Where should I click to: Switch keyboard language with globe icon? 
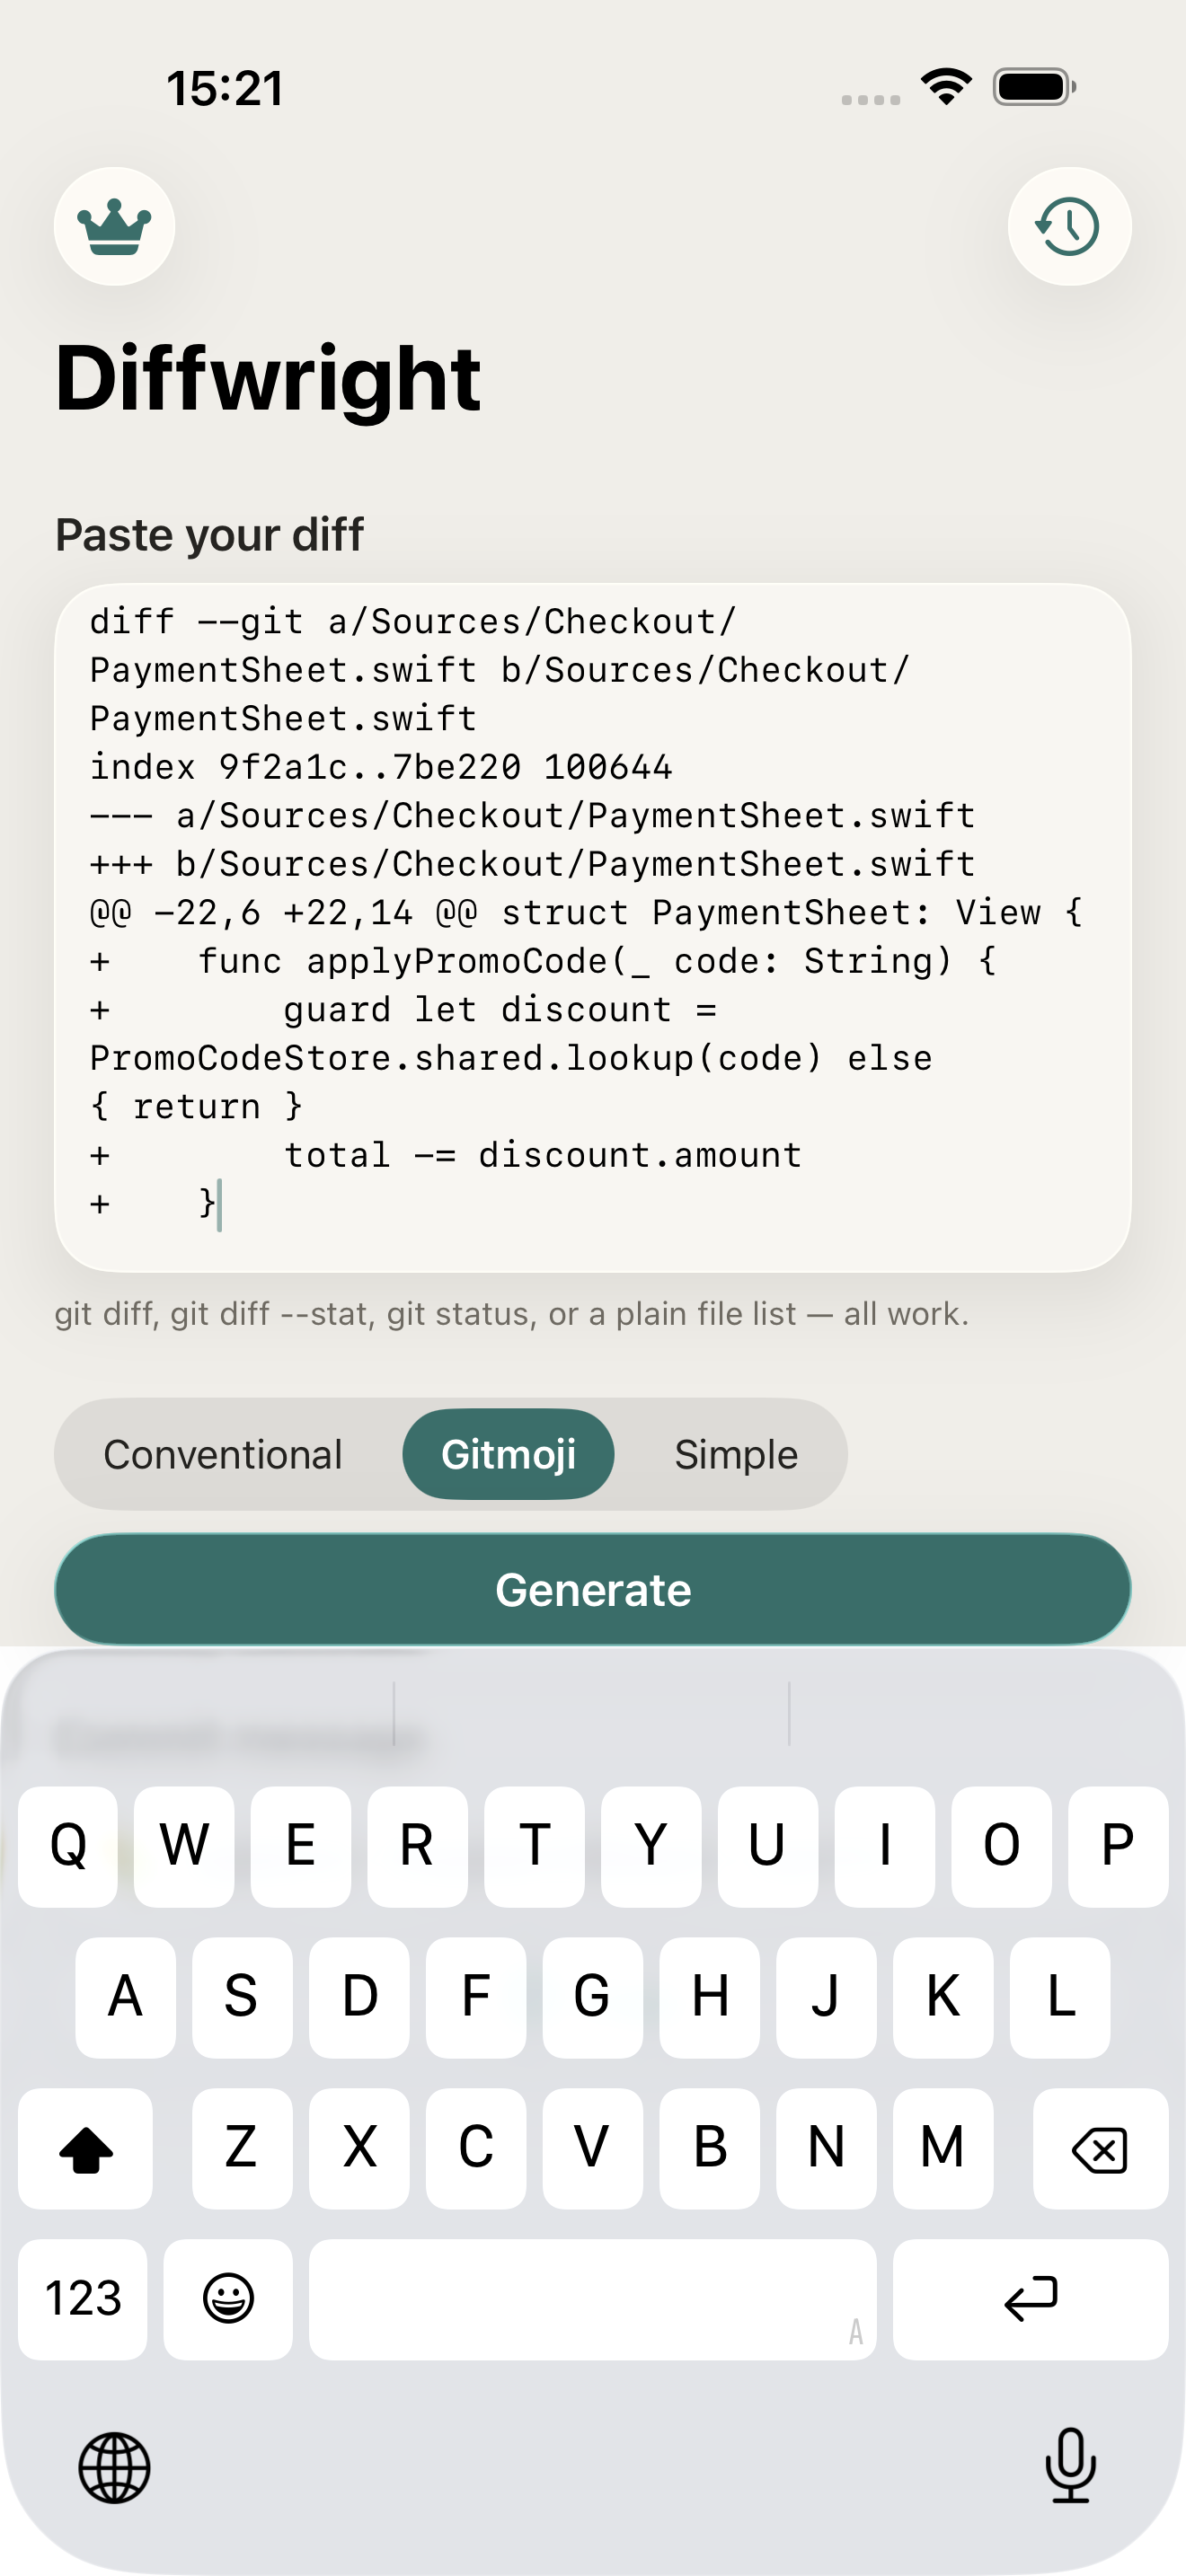point(114,2467)
